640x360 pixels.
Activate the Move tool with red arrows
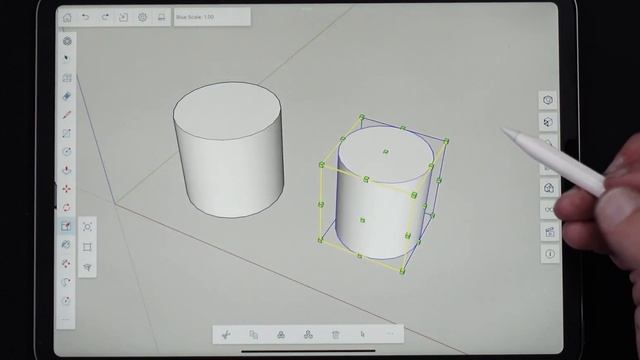(67, 189)
